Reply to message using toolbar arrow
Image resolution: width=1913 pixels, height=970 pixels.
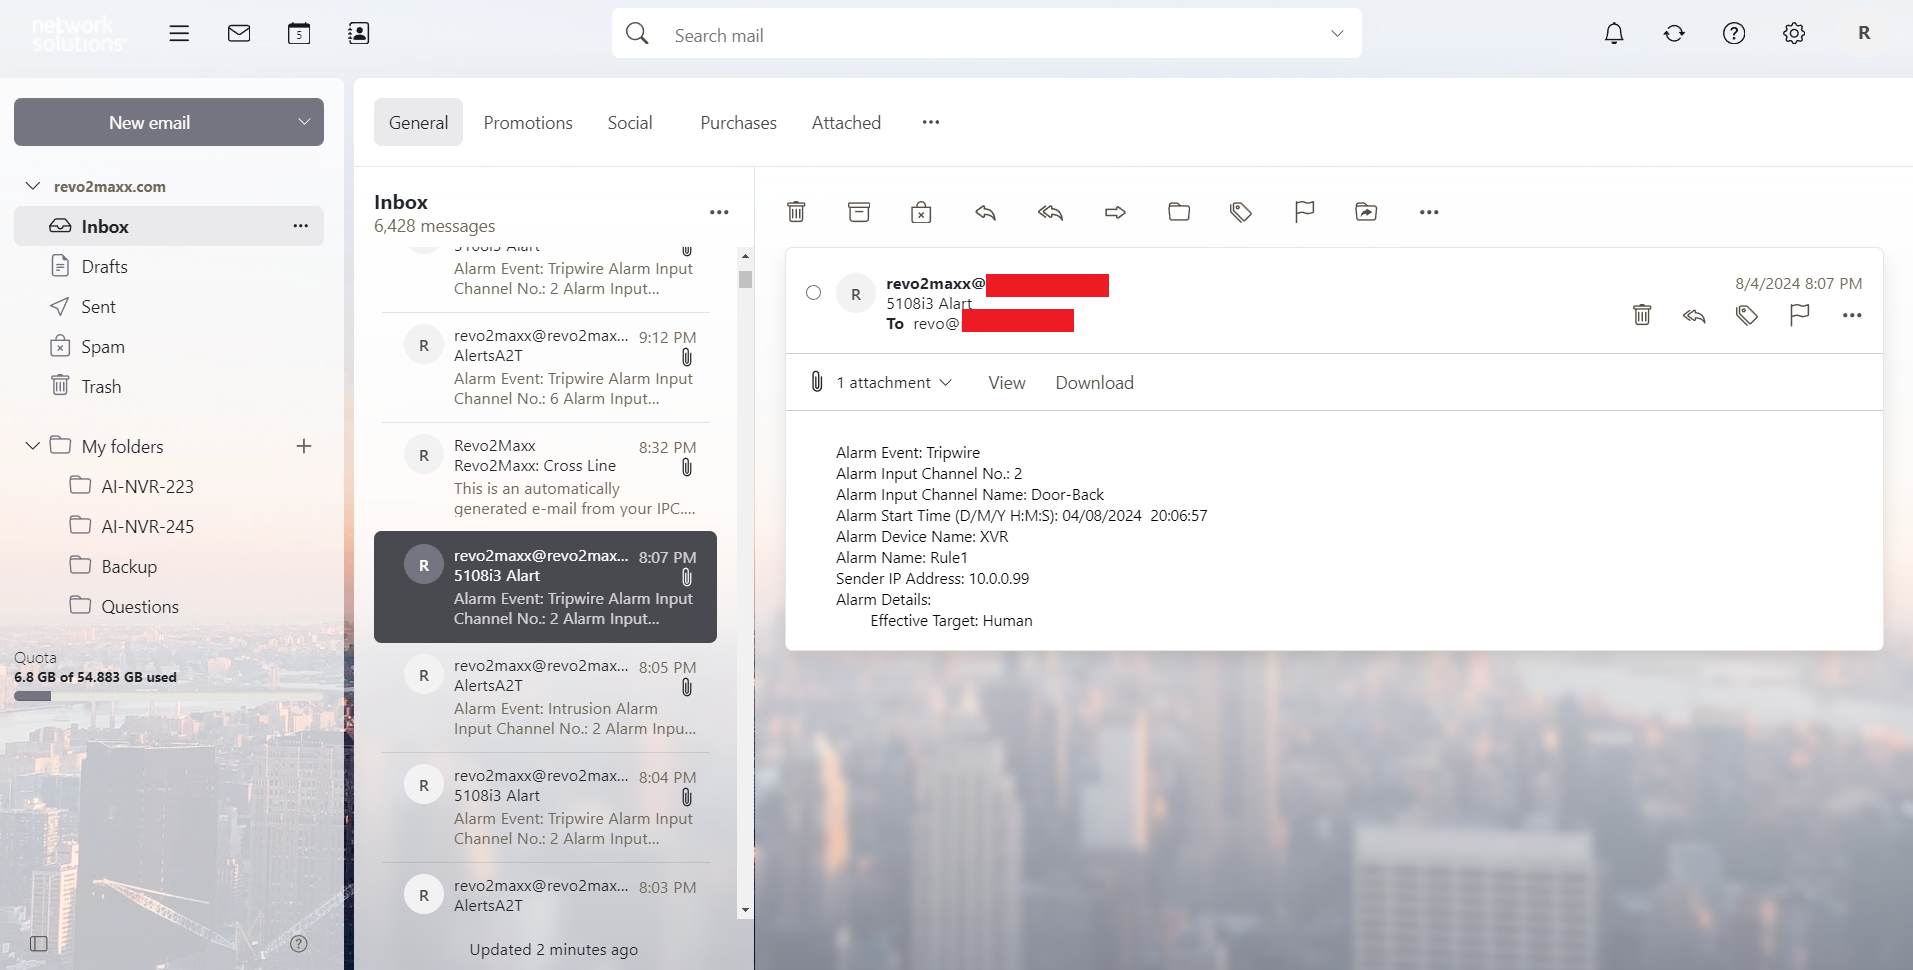pyautogui.click(x=986, y=212)
